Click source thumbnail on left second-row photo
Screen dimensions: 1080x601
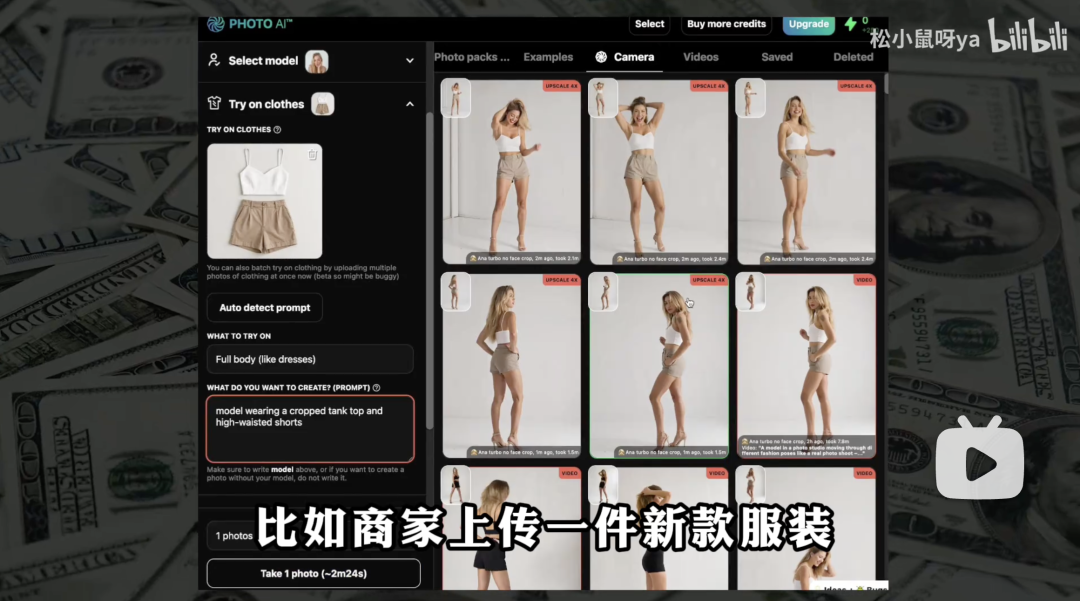tap(456, 292)
